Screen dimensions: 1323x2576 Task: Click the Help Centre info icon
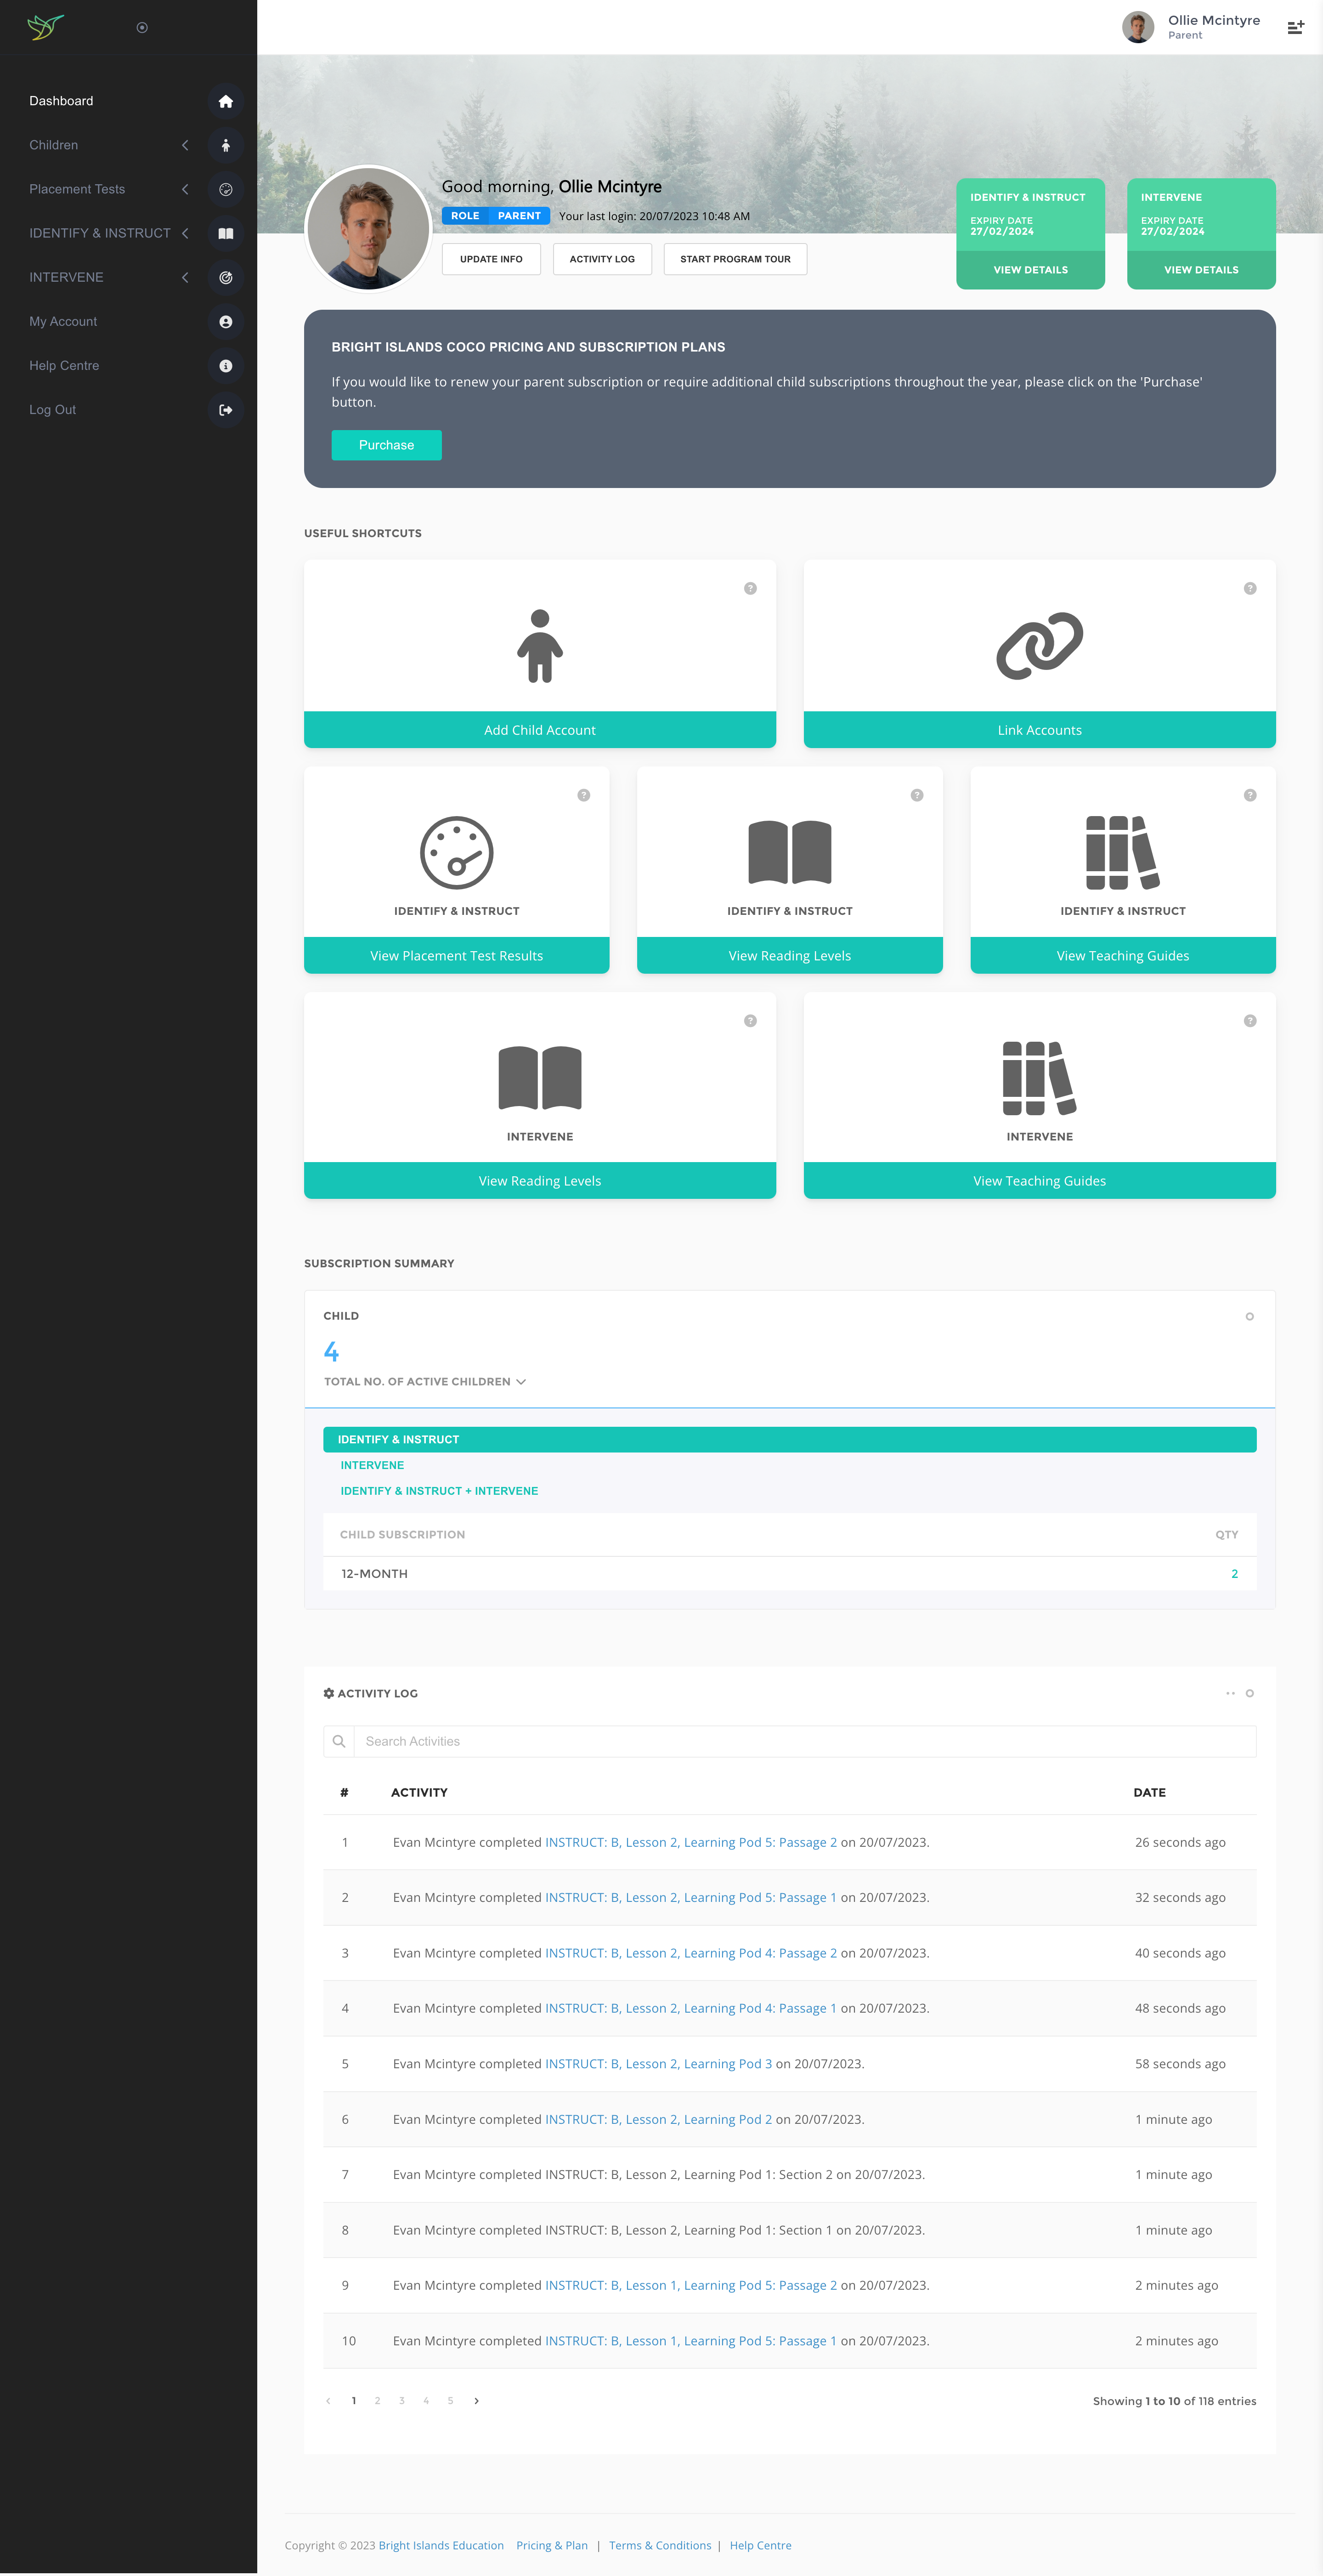click(x=226, y=366)
